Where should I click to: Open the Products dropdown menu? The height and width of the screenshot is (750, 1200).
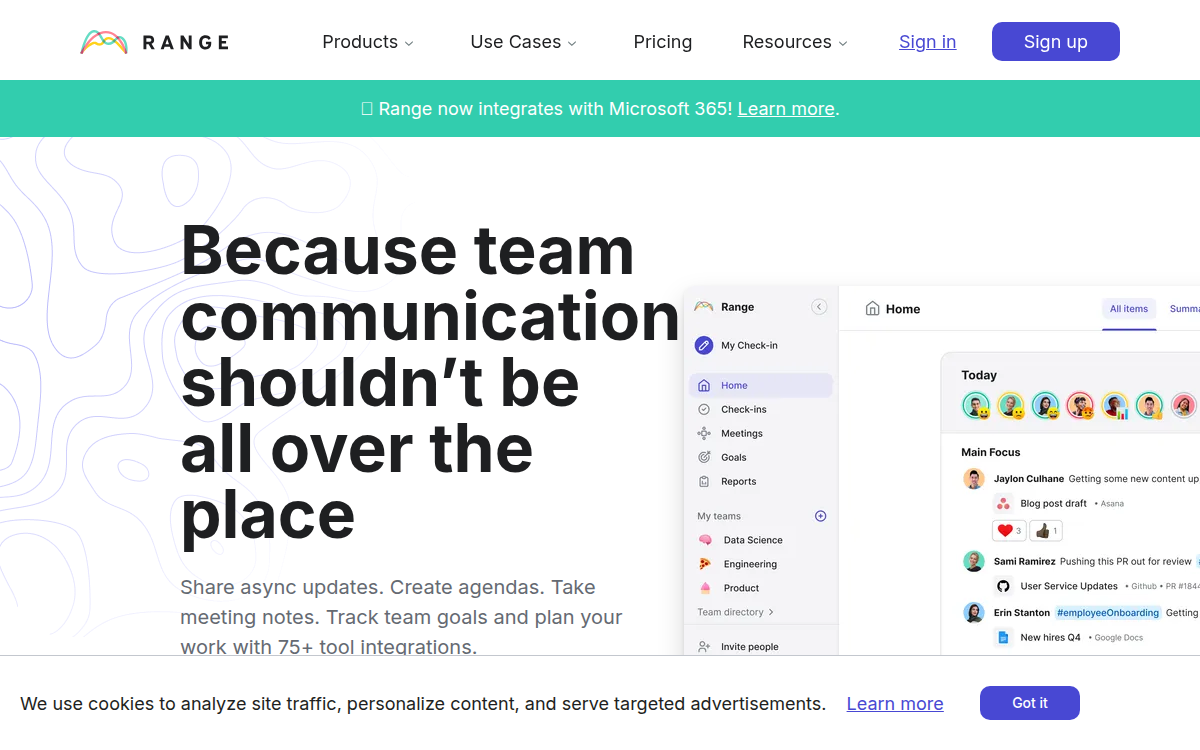(367, 42)
